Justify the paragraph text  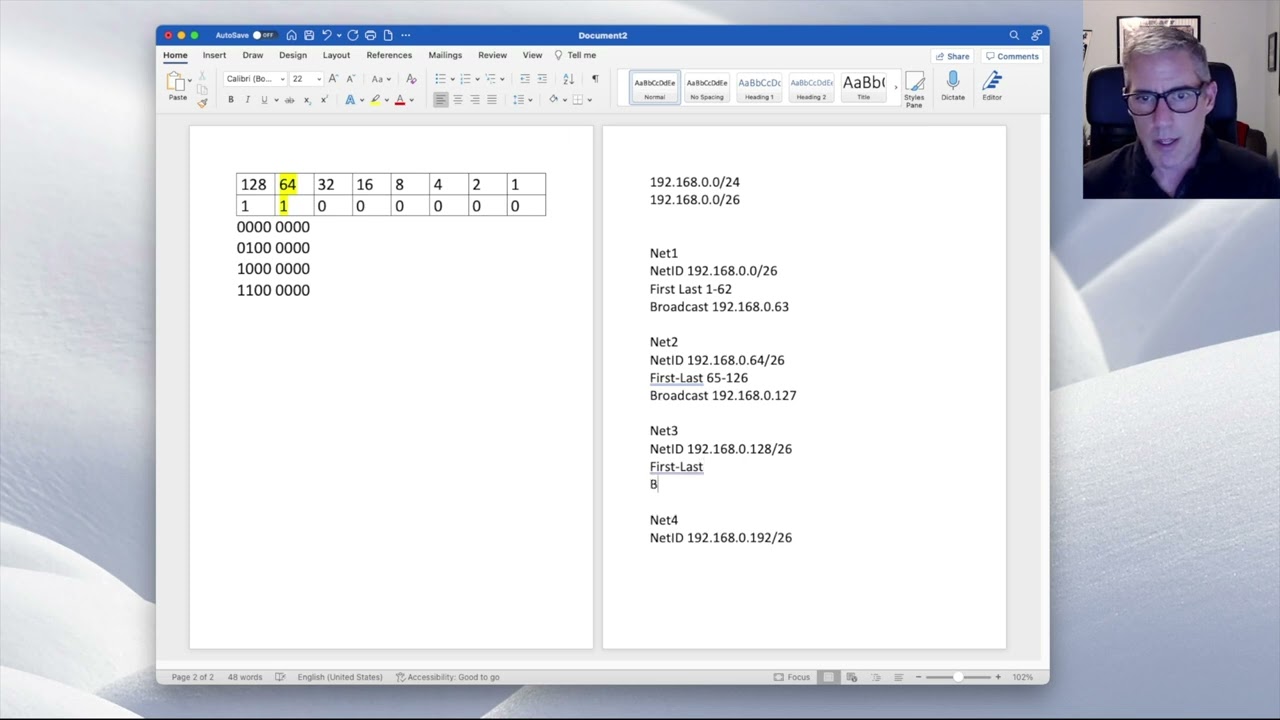(x=491, y=100)
